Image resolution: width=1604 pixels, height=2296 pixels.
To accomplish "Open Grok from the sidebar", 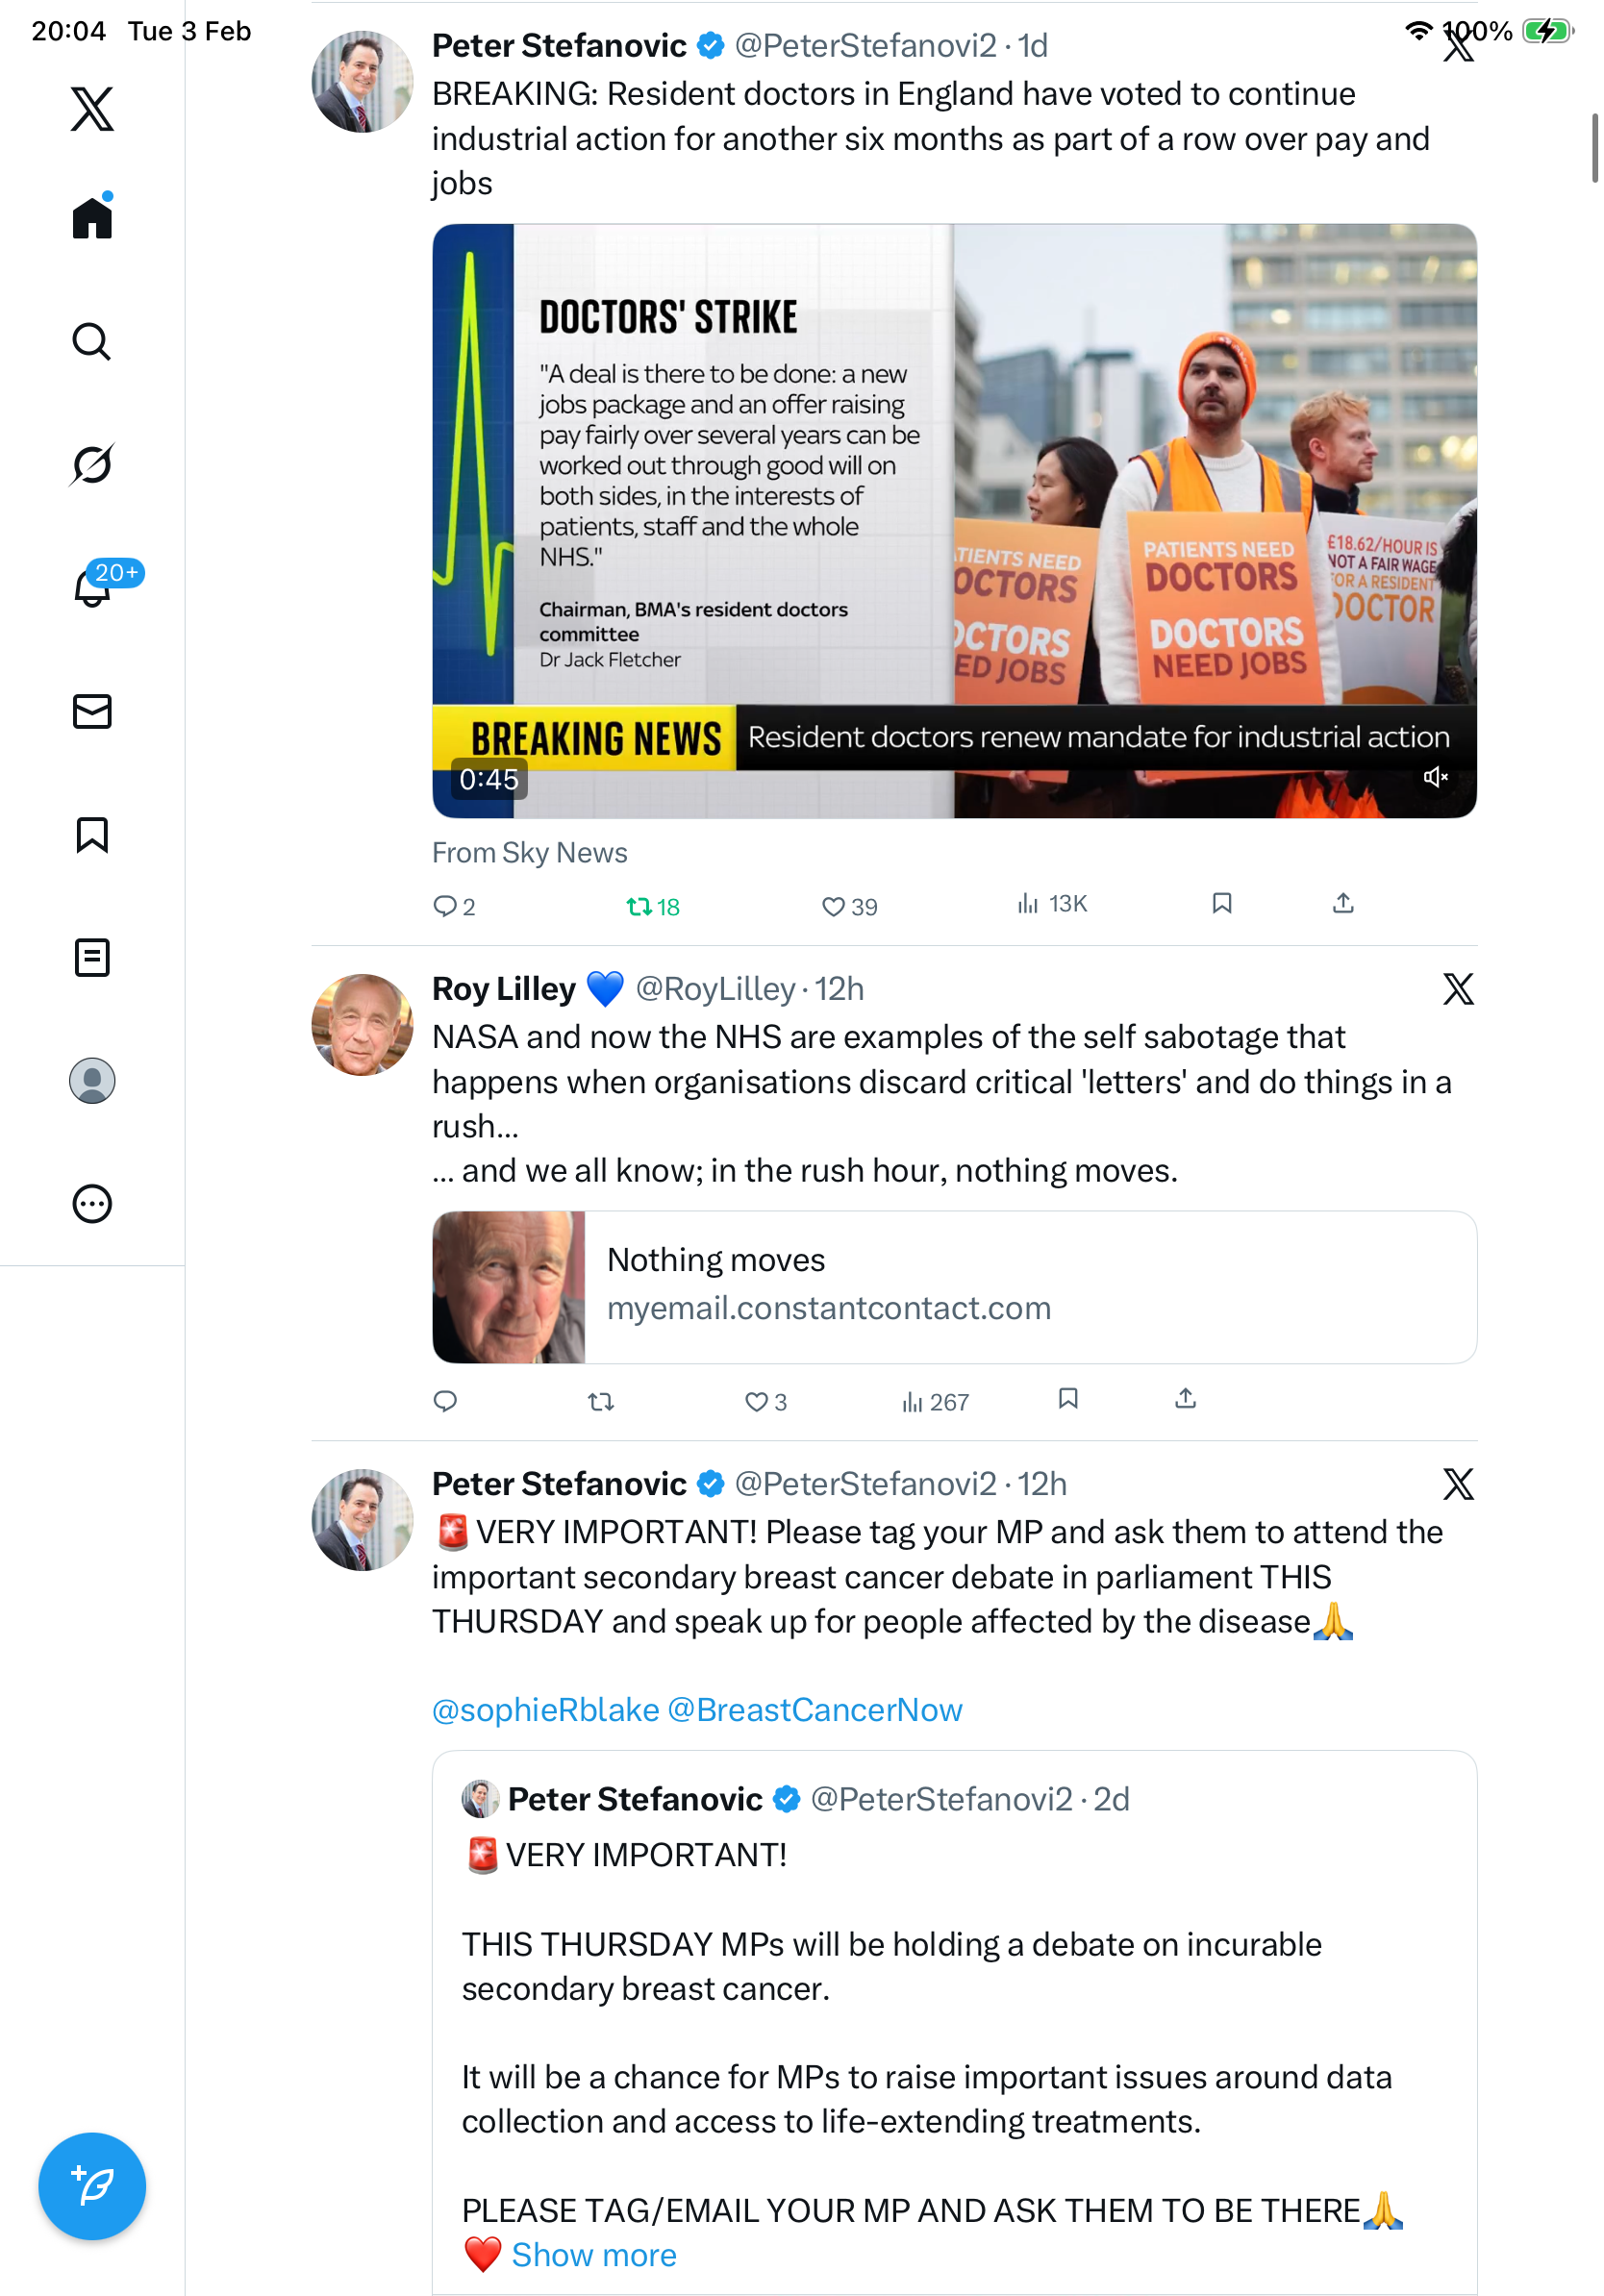I will (x=92, y=464).
